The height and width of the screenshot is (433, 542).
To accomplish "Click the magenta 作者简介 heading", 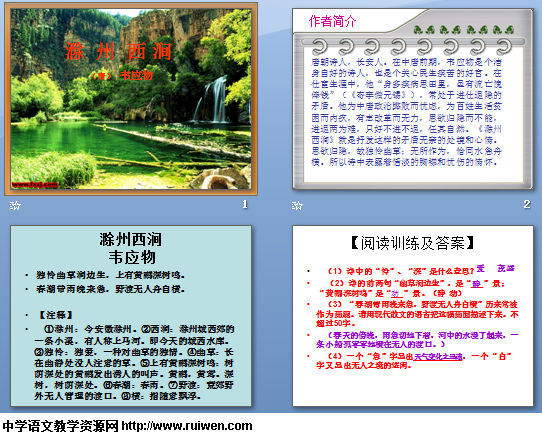I will pyautogui.click(x=332, y=21).
